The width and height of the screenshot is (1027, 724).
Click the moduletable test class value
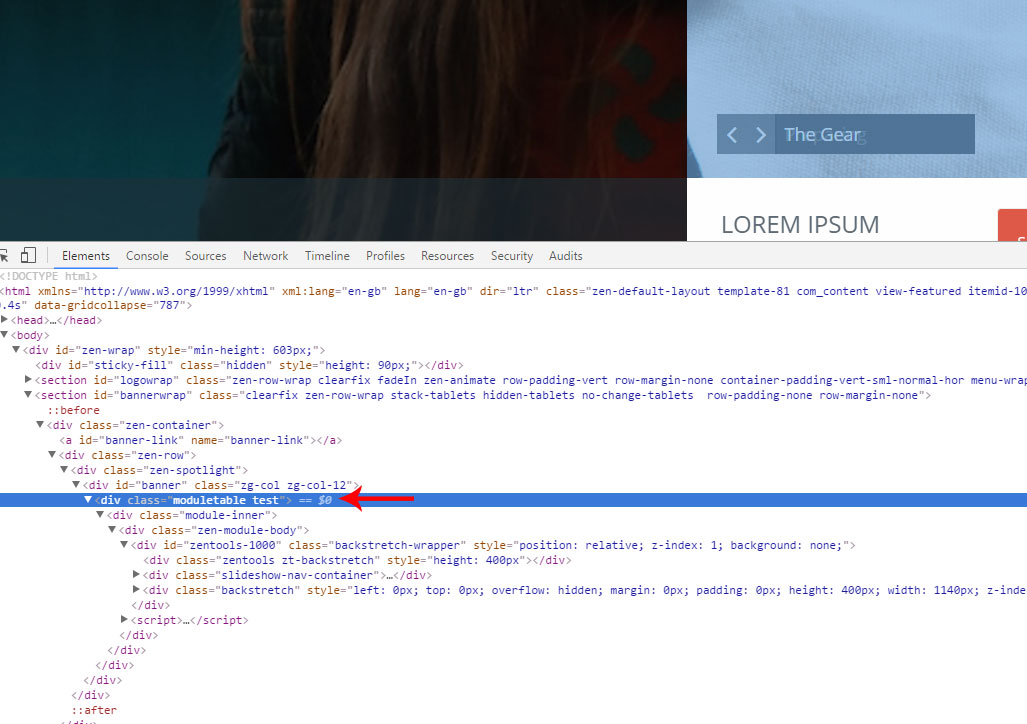coord(225,500)
